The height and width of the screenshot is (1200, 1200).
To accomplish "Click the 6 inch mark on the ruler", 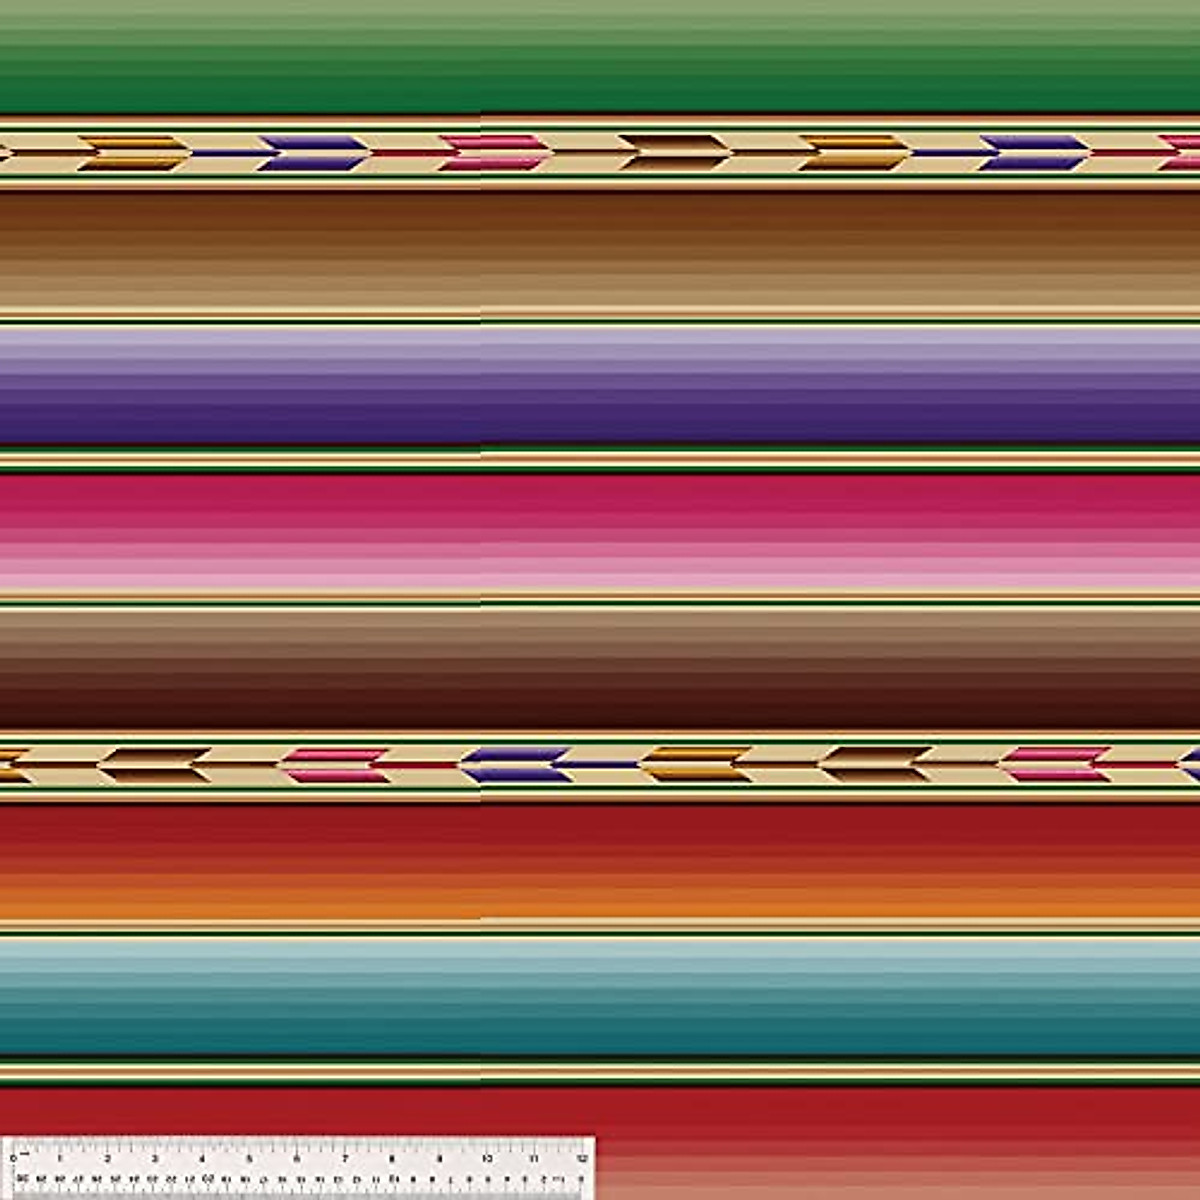I will coord(297,1158).
